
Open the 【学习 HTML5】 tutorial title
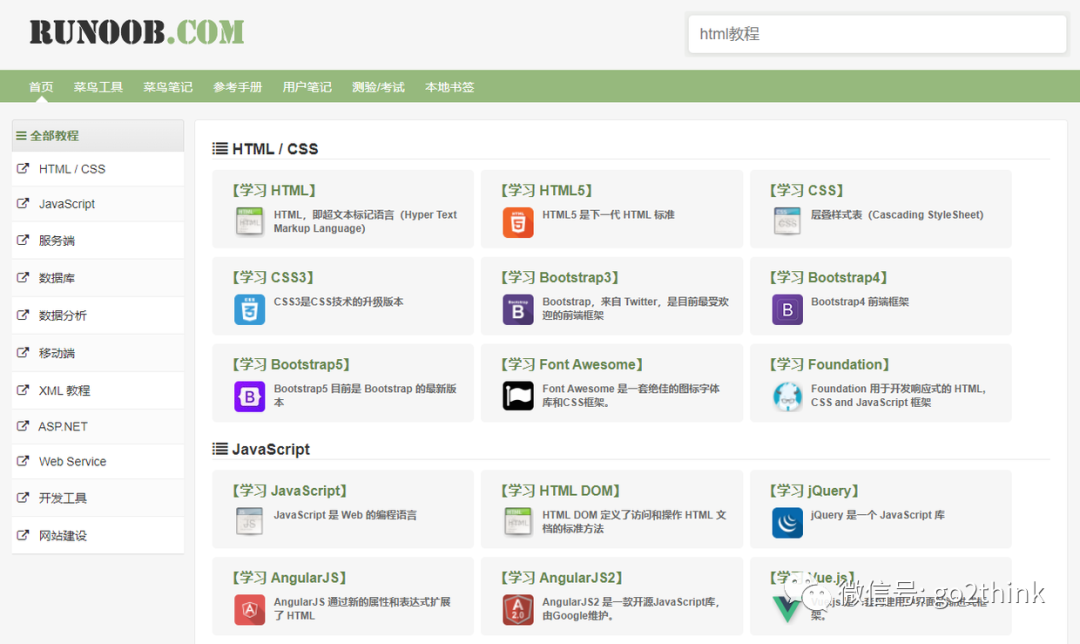click(x=547, y=190)
